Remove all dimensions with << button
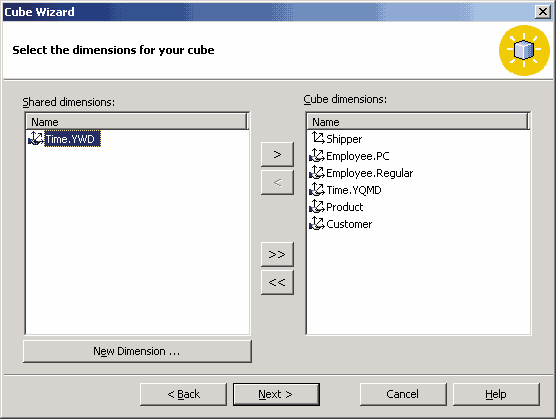The width and height of the screenshot is (556, 419). pyautogui.click(x=277, y=282)
